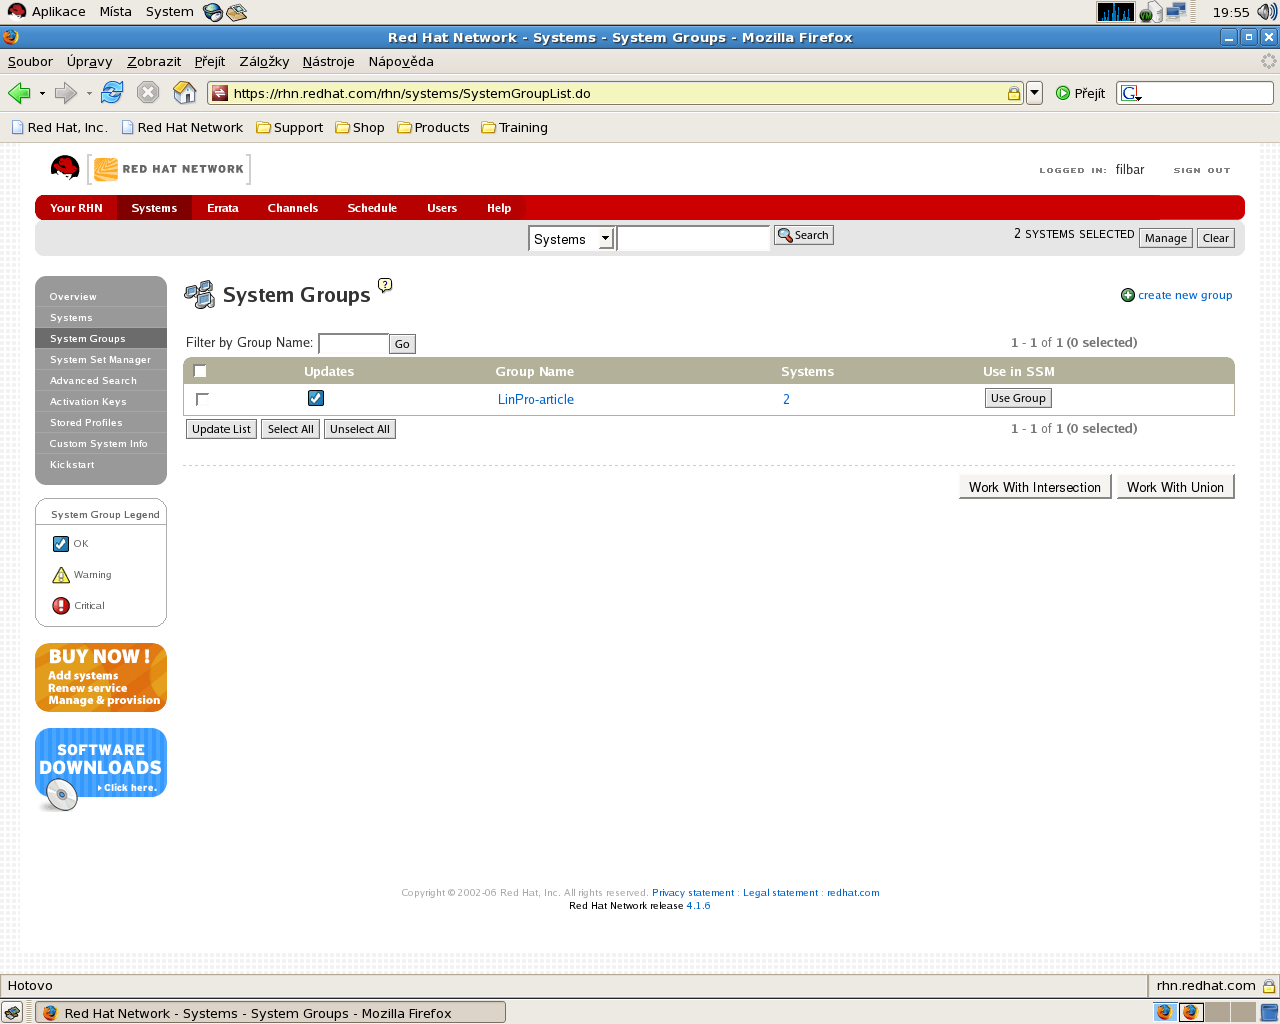Click the show desktop icon in bottom panel
The image size is (1280, 1024).
(x=12, y=1013)
